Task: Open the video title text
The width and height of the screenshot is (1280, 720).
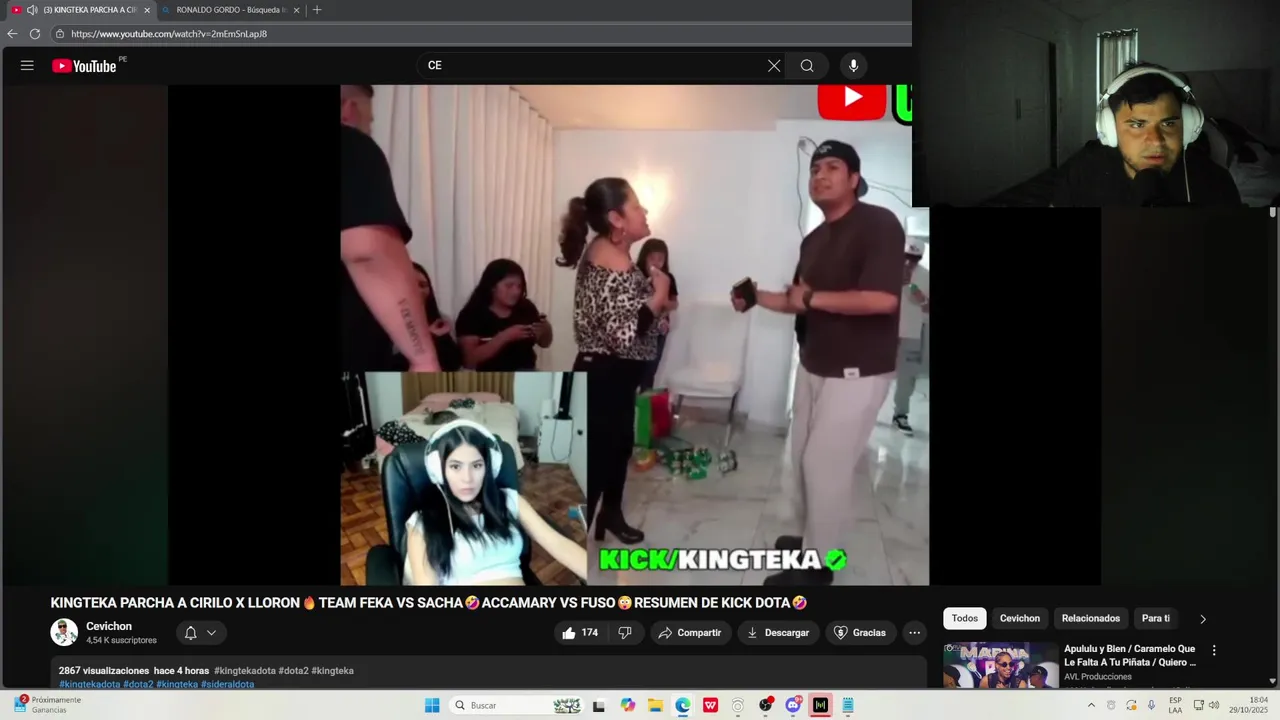Action: tap(429, 603)
